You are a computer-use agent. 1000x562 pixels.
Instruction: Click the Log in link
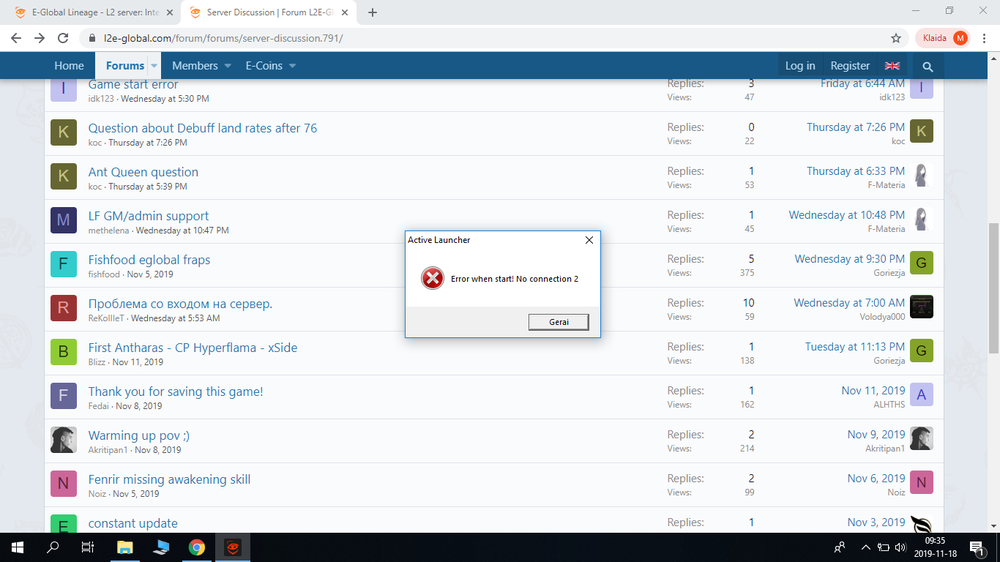click(799, 66)
